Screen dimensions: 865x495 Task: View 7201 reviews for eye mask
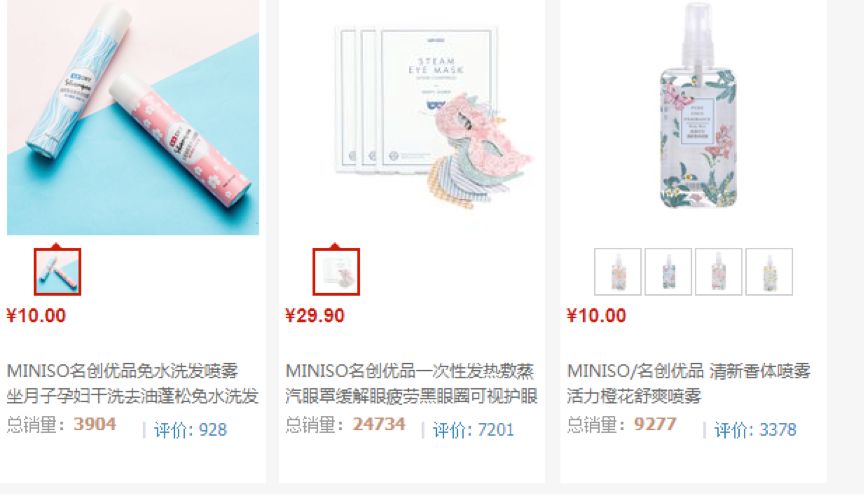473,430
